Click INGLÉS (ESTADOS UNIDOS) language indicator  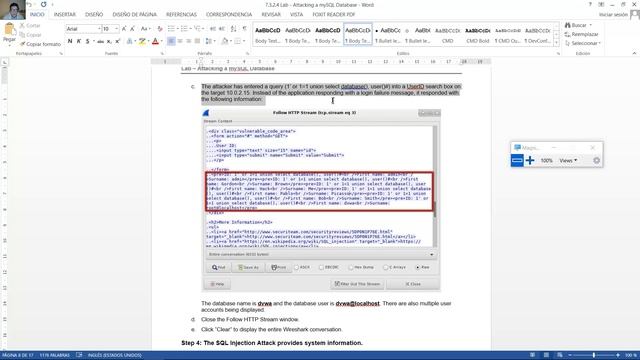115,355
